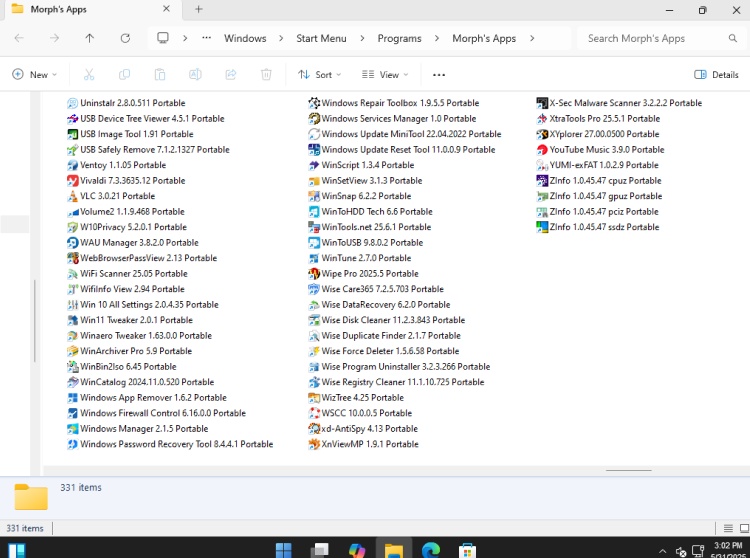
Task: Toggle the Details pane button
Action: [x=716, y=75]
